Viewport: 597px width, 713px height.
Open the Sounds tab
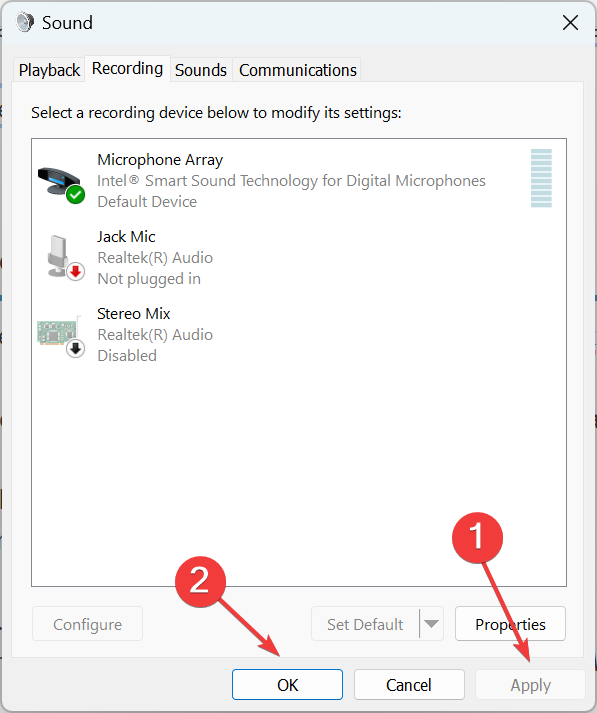pos(201,70)
